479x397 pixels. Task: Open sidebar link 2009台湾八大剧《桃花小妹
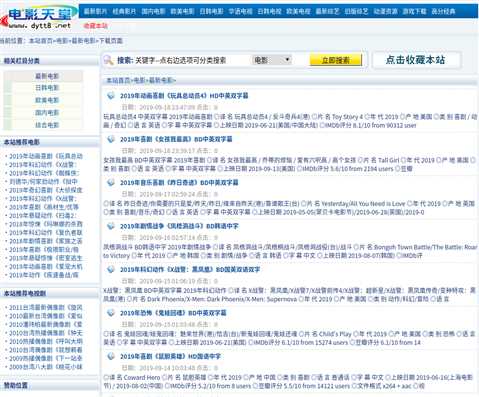tap(45, 367)
